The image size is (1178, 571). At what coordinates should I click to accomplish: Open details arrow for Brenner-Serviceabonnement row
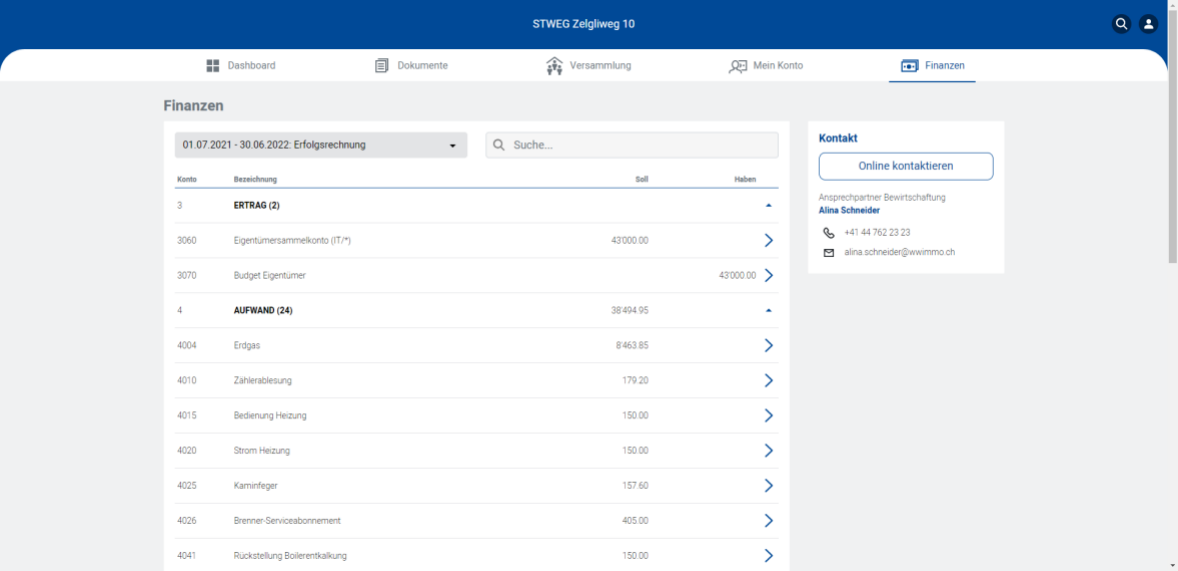pyautogui.click(x=769, y=521)
